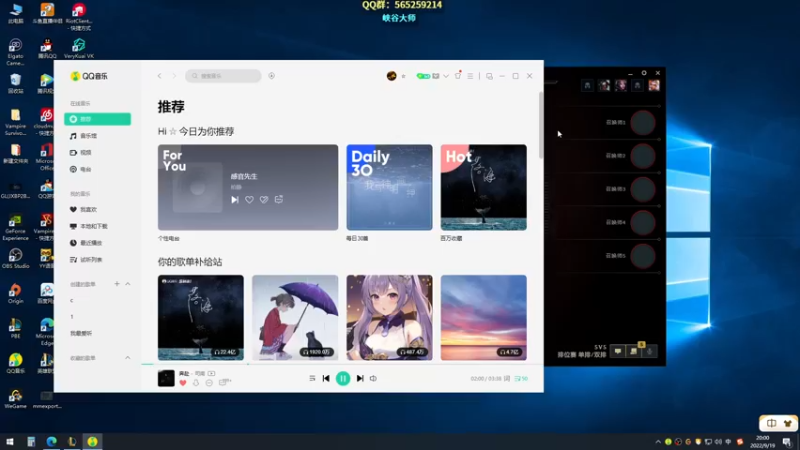The width and height of the screenshot is (800, 450).
Task: Open the comments icon in player bar
Action: [224, 382]
